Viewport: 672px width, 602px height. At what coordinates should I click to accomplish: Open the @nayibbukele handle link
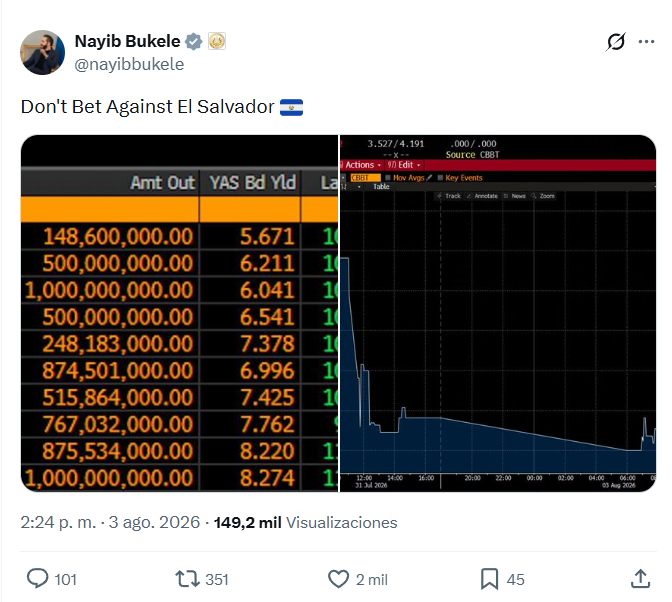coord(129,64)
